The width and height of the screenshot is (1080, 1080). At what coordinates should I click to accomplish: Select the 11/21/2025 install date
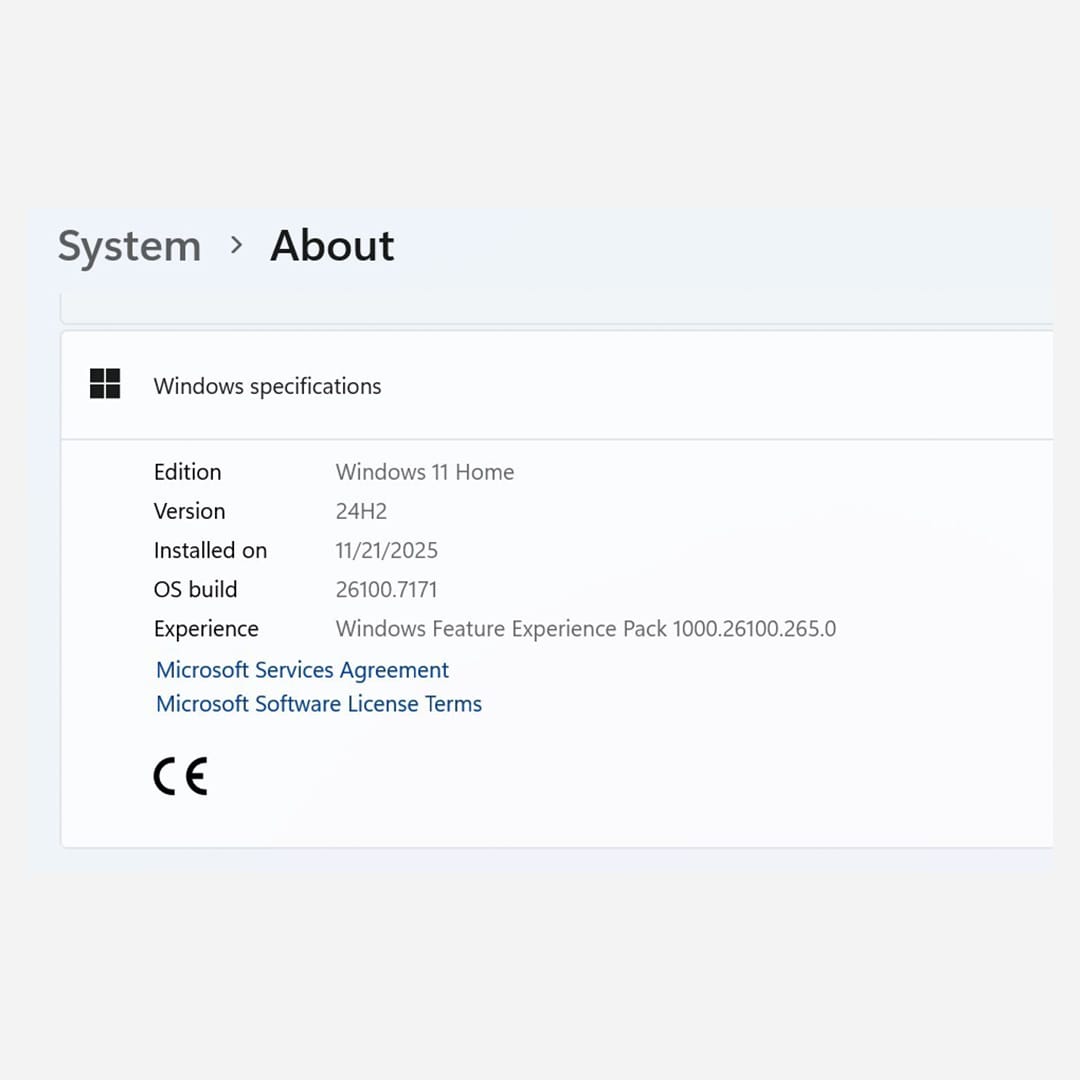pos(387,550)
